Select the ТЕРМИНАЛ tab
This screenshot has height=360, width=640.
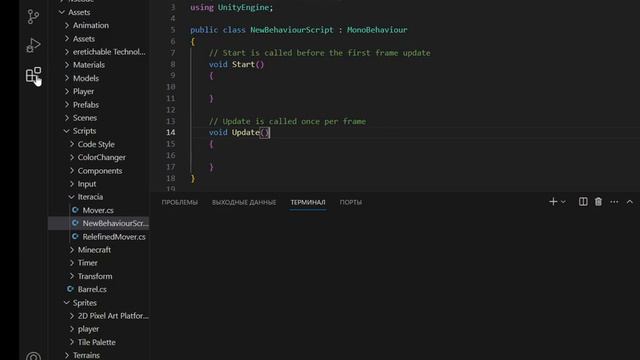click(308, 202)
